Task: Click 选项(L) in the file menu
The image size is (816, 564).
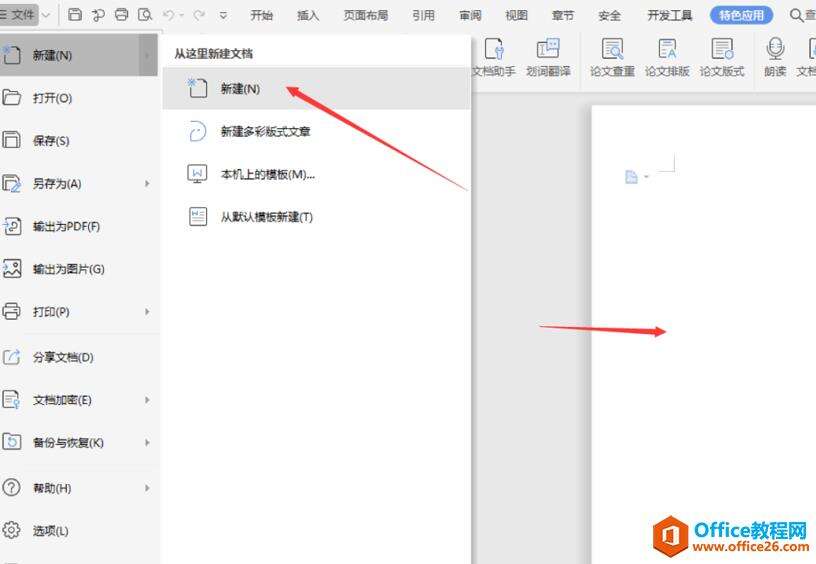Action: coord(79,531)
